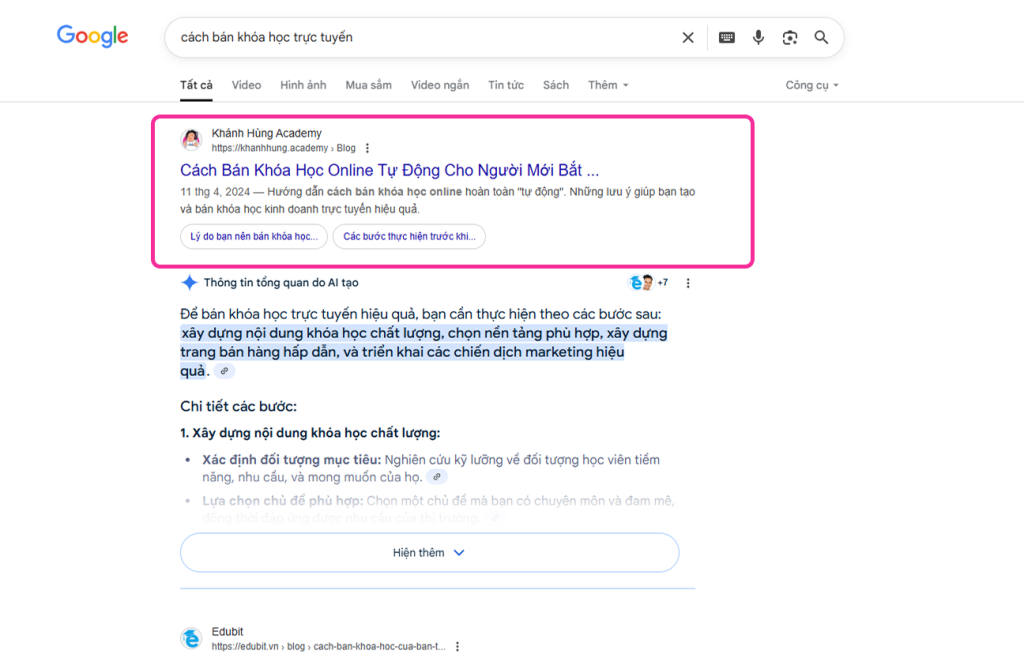
Task: Click the search query input field
Action: (424, 37)
